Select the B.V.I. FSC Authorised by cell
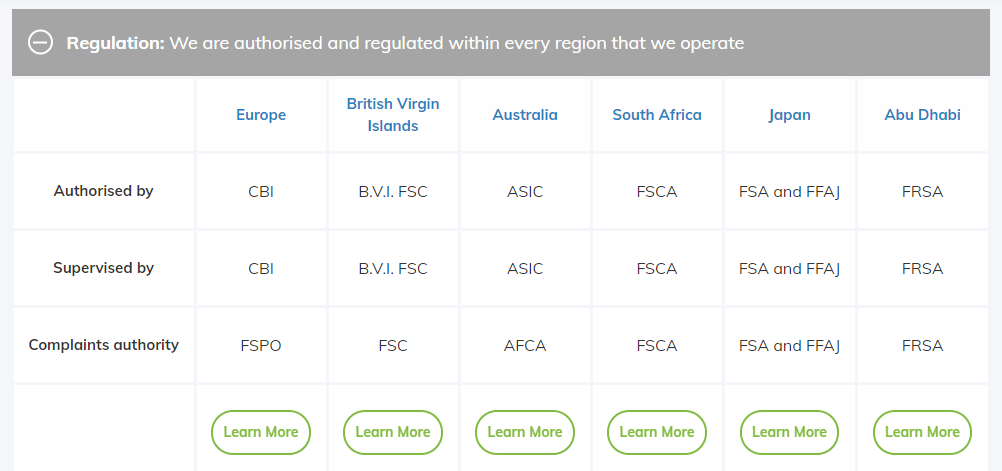This screenshot has width=1002, height=471. pos(393,192)
